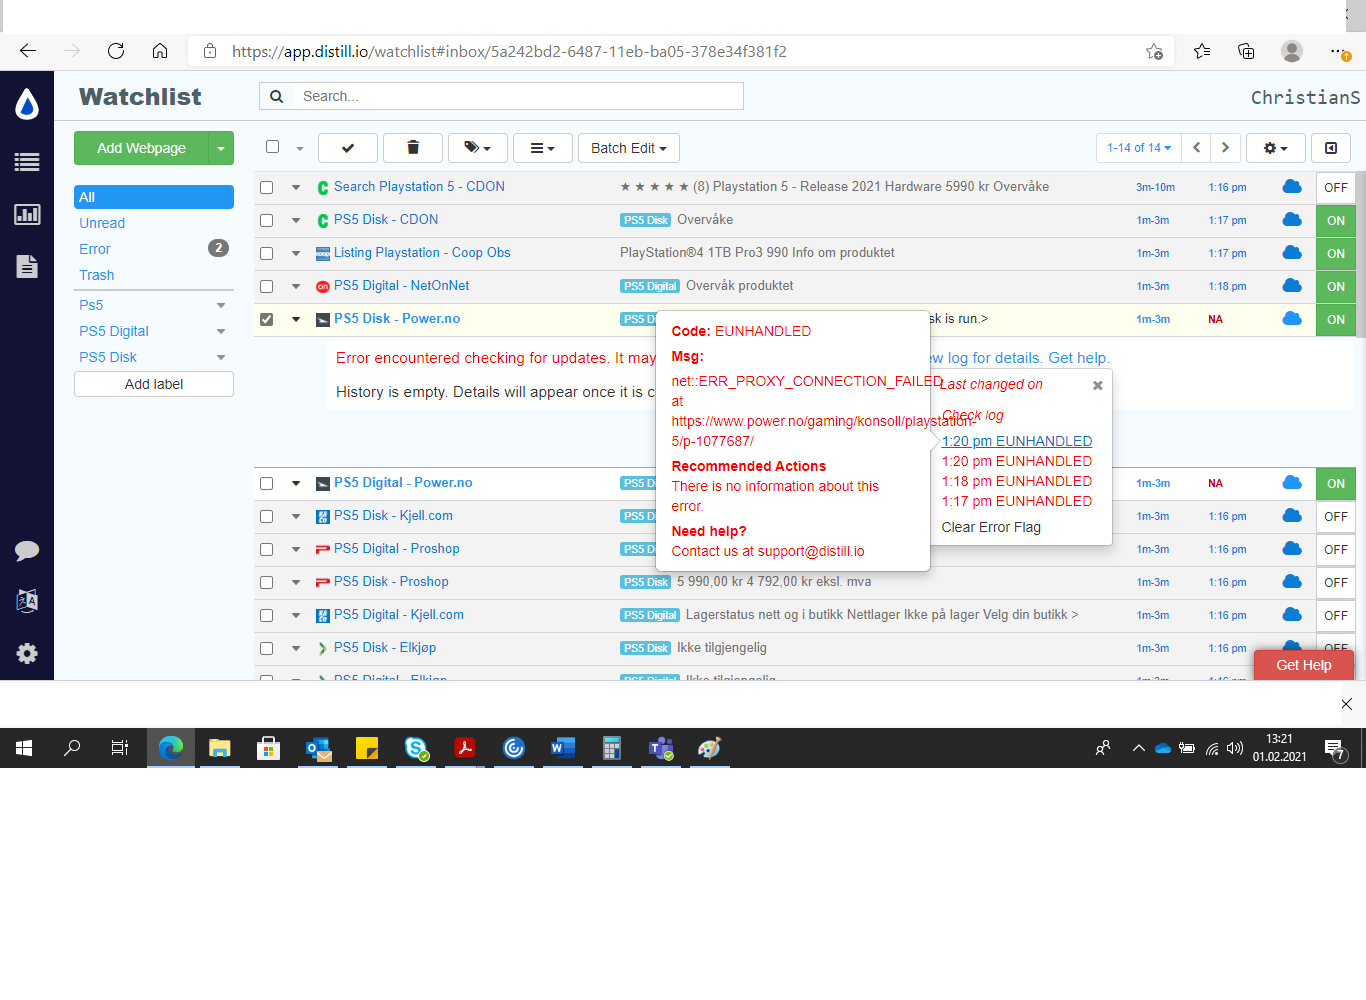Go to next page arrow

(x=1226, y=148)
